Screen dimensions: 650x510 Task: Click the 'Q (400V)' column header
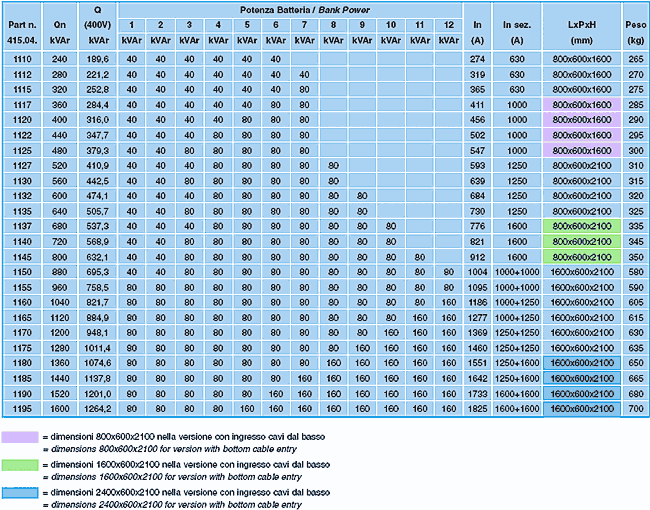click(97, 24)
